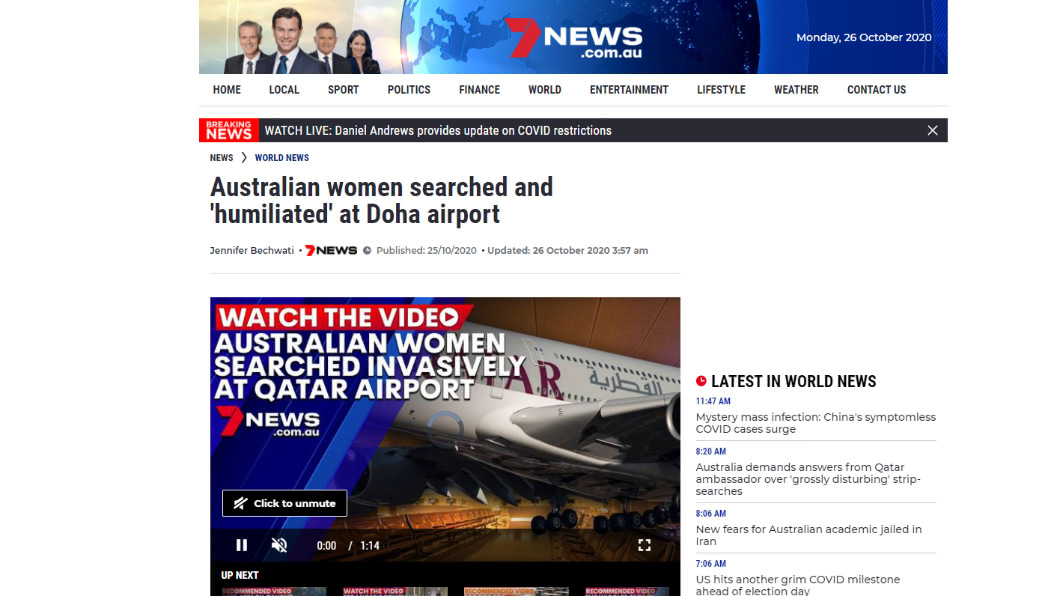Click the 7NEWS logo in the byline
Screen dimensions: 1060x596
[331, 251]
